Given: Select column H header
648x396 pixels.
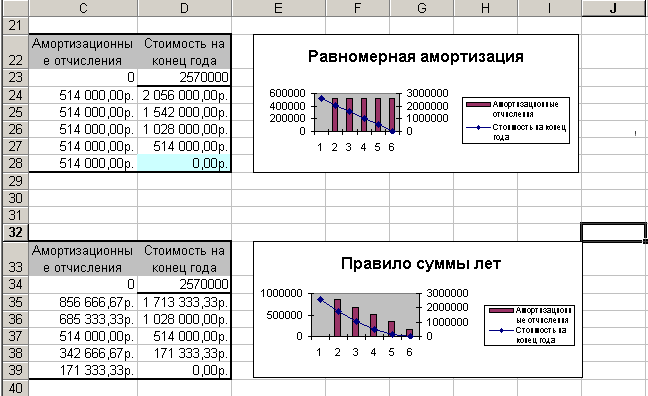Looking at the screenshot, I should pos(486,8).
